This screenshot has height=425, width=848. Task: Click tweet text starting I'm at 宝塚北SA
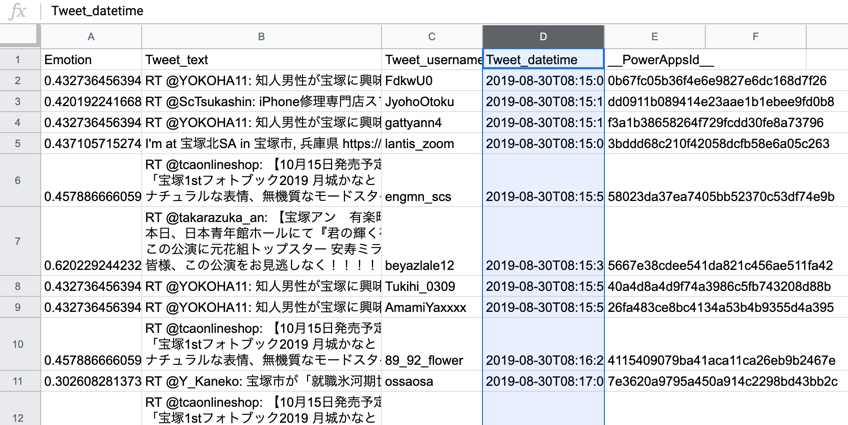pos(262,144)
